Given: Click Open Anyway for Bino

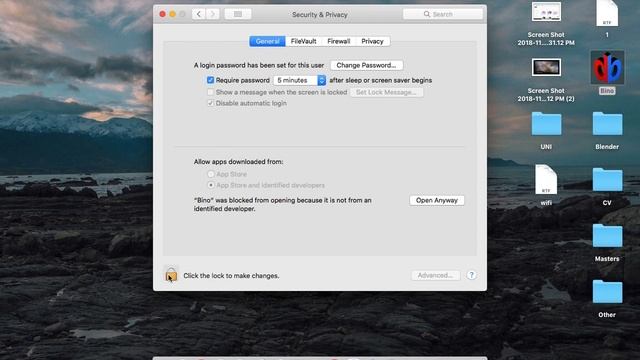Looking at the screenshot, I should point(437,200).
